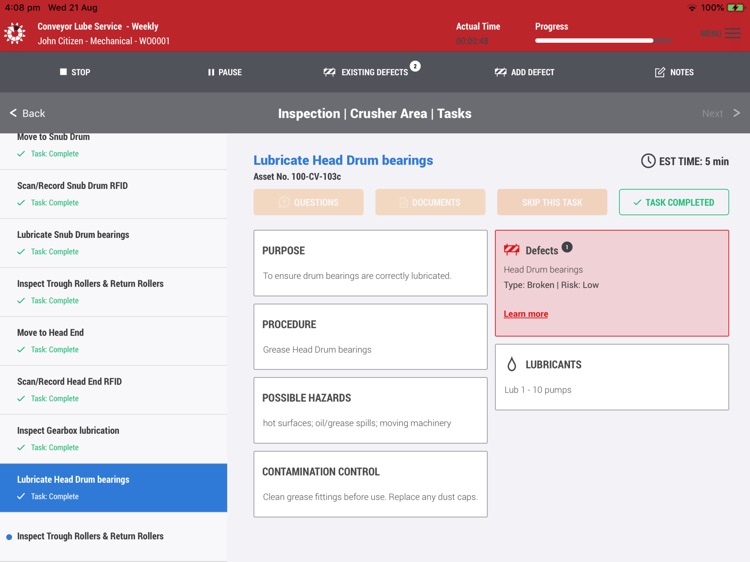Select completed Inspect Trough Rollers task
The width and height of the screenshot is (750, 562).
pos(113,292)
